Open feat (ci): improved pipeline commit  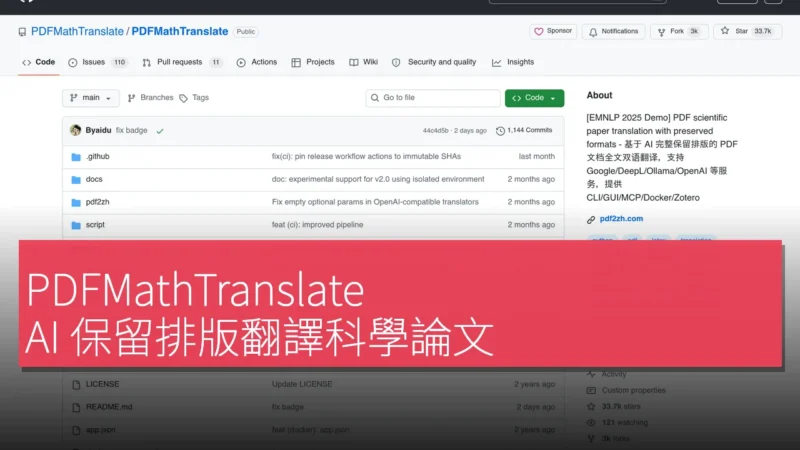click(x=317, y=224)
